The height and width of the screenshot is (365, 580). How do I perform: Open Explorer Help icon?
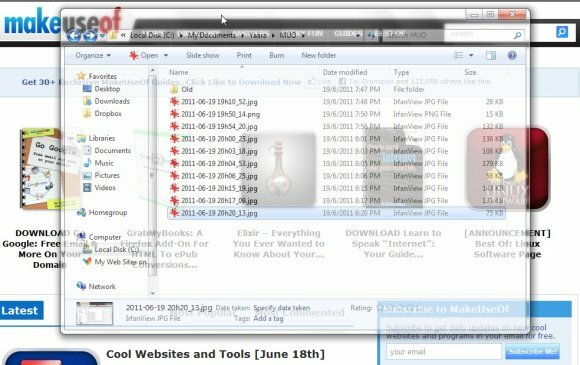pos(512,55)
